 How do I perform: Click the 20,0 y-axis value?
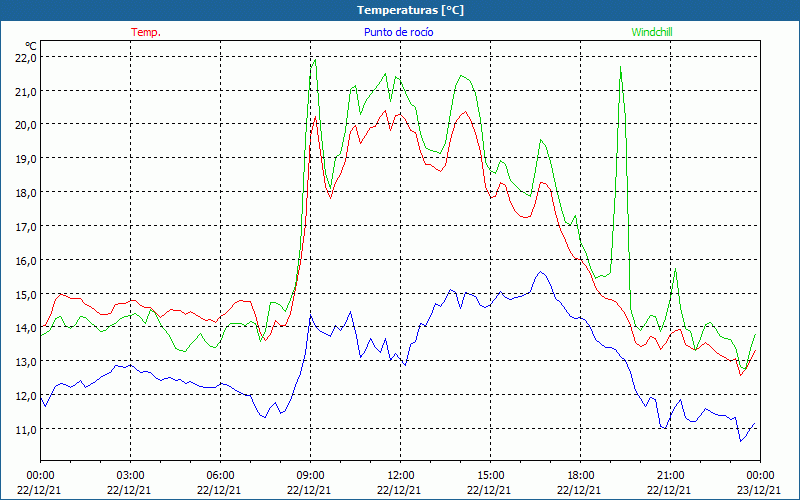[26, 126]
